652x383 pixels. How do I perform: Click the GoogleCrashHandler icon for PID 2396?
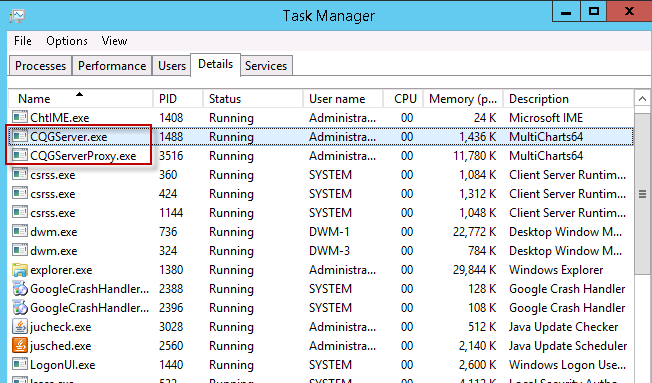tap(20, 308)
